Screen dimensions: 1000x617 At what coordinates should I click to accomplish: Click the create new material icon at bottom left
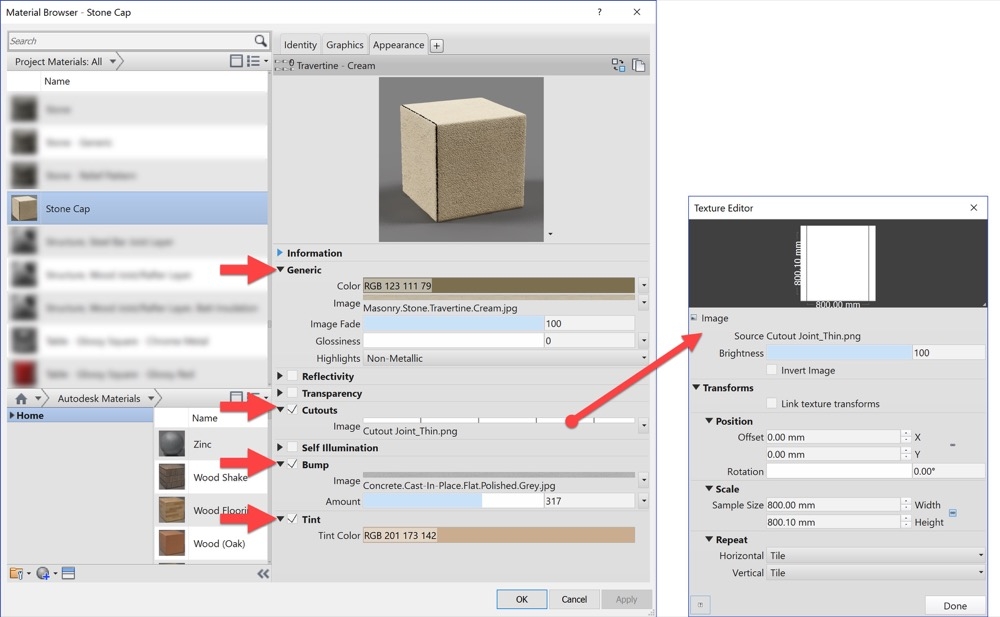(17, 573)
